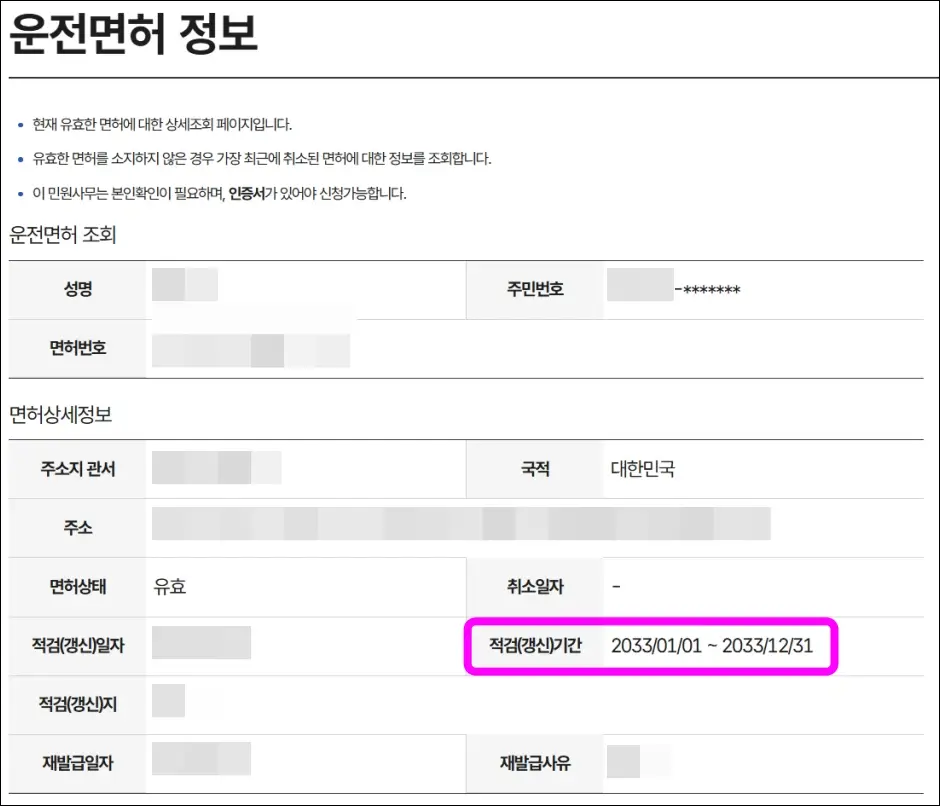
Task: Click the 면허번호 label cell
Action: coord(77,348)
